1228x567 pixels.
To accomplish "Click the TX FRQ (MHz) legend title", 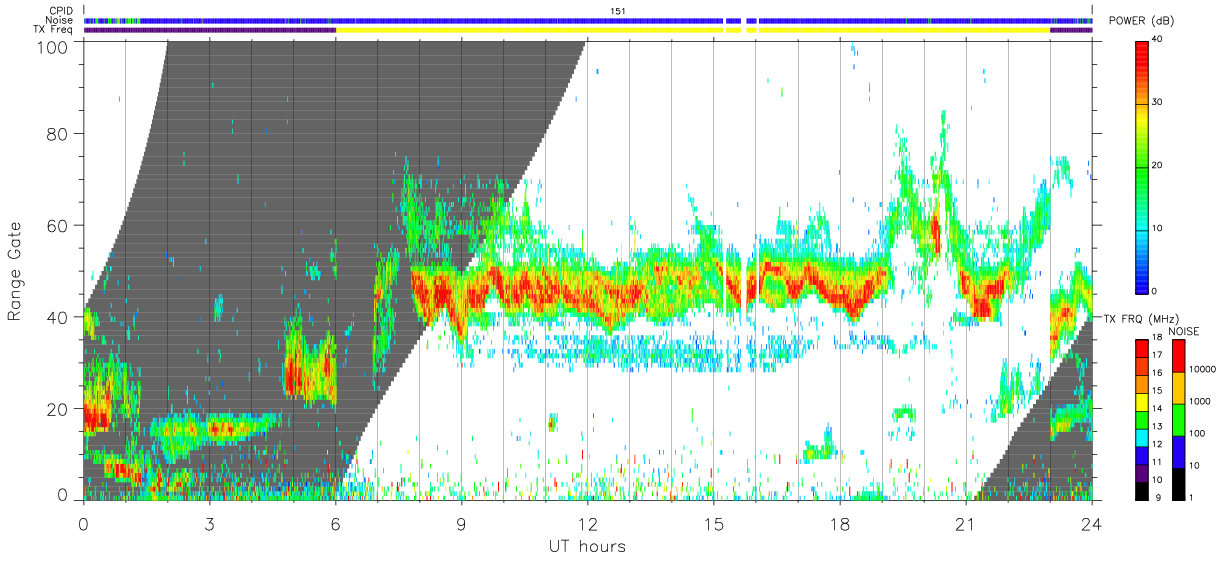I will click(x=1144, y=318).
